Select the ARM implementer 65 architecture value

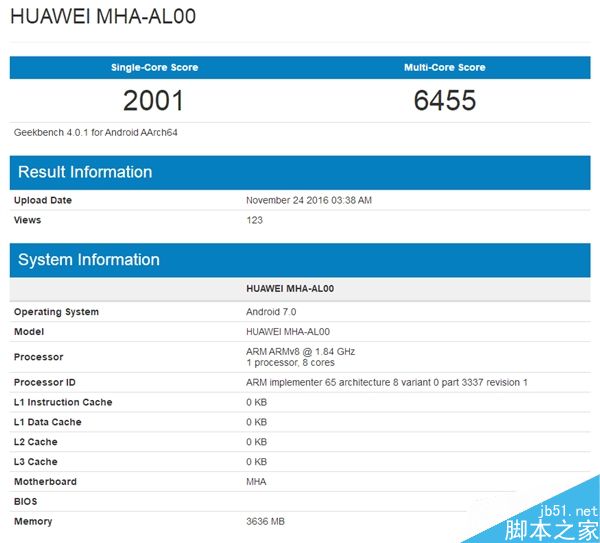pos(387,382)
